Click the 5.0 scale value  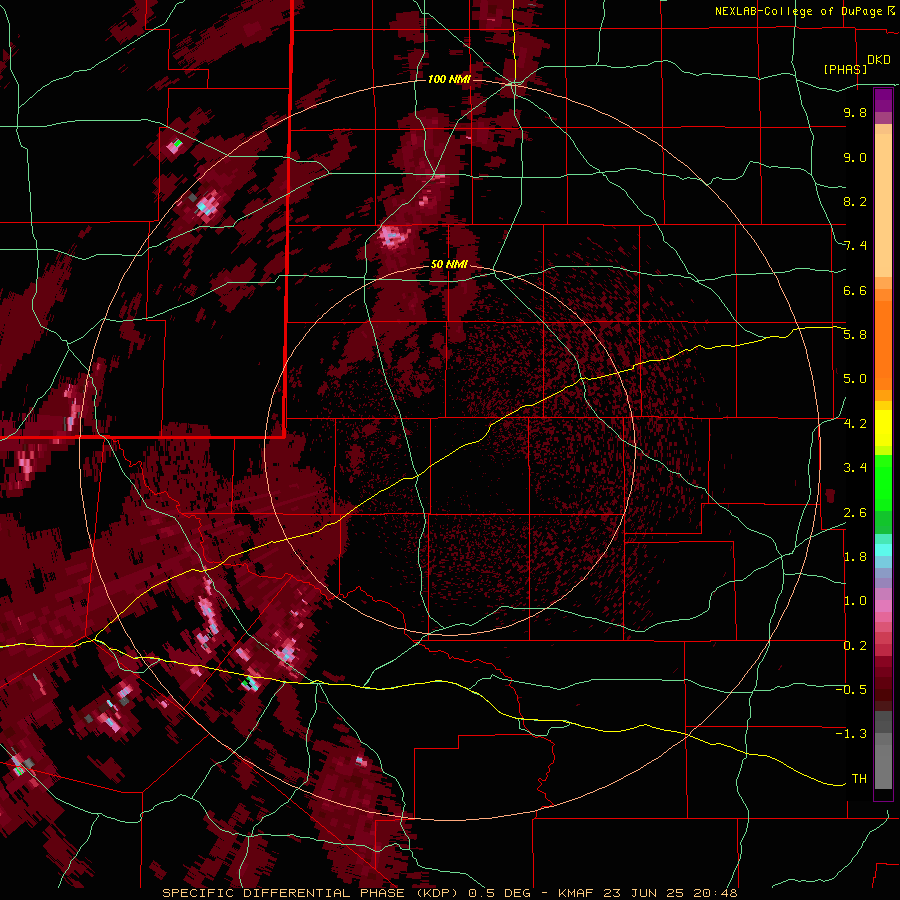[855, 379]
